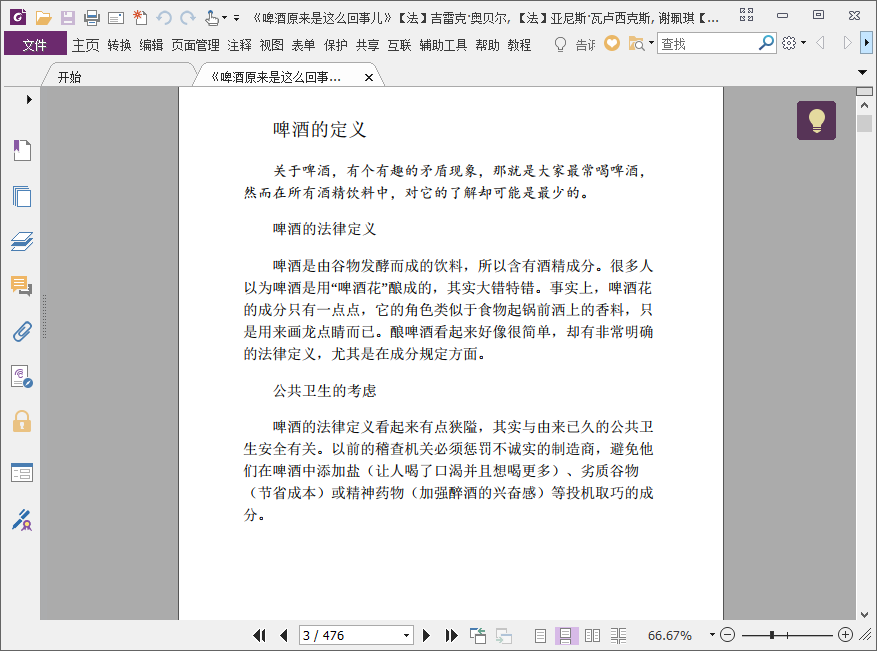Open advanced folder search icon
Screen dimensions: 877x651
636,44
